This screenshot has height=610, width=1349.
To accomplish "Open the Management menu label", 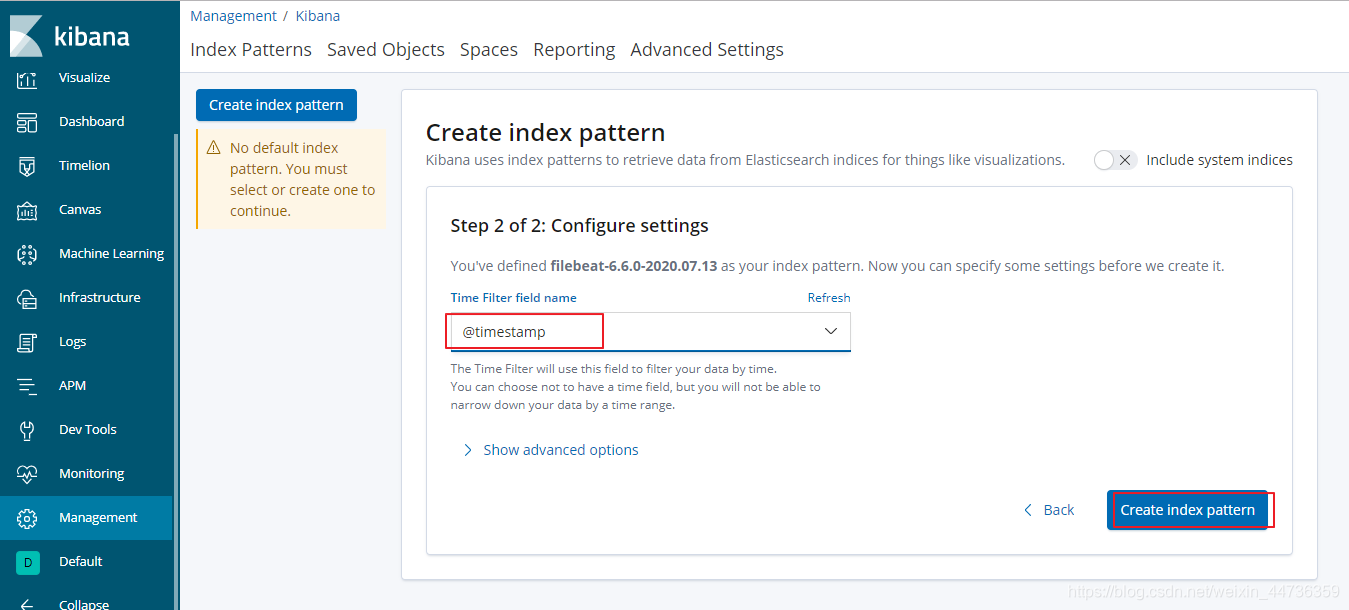I will point(98,518).
